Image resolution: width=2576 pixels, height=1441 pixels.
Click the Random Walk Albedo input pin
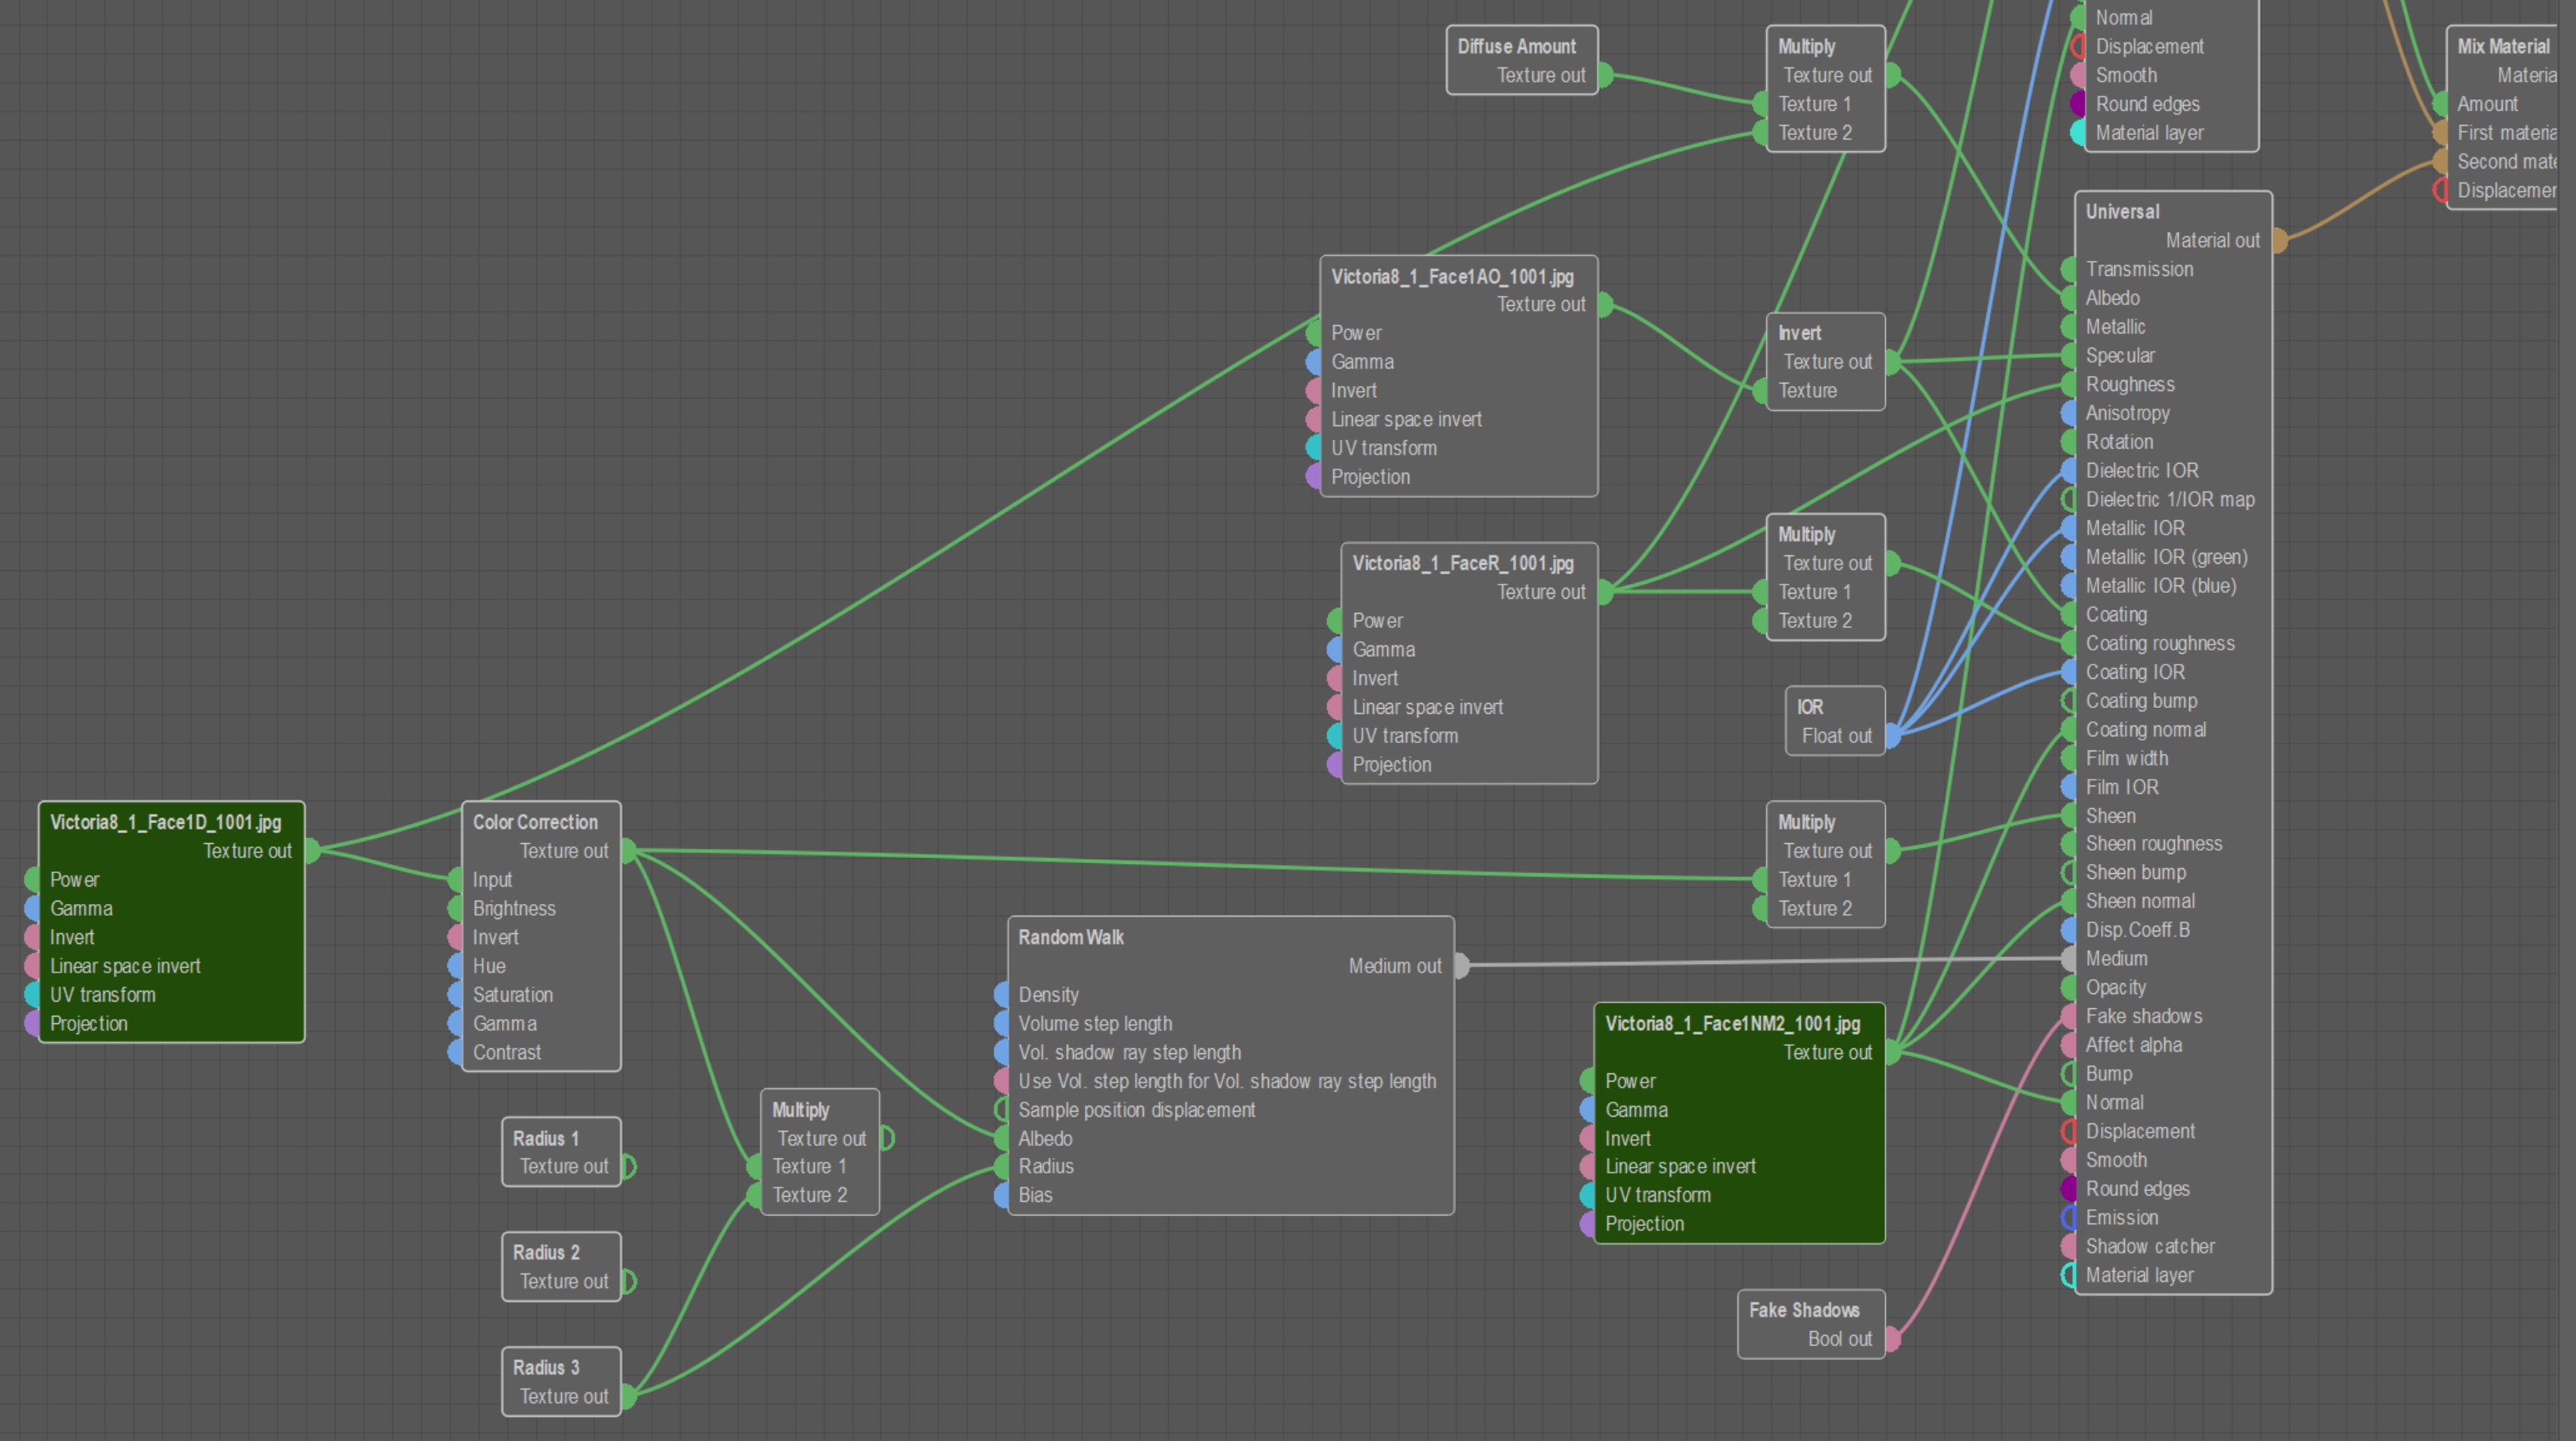pos(1001,1138)
